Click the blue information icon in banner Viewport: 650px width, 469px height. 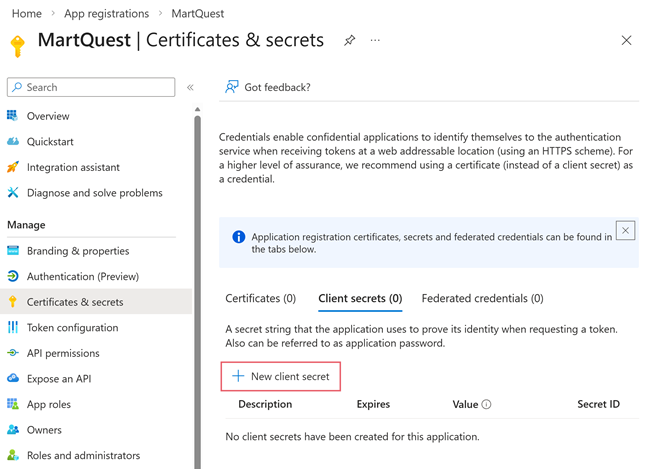coord(239,237)
